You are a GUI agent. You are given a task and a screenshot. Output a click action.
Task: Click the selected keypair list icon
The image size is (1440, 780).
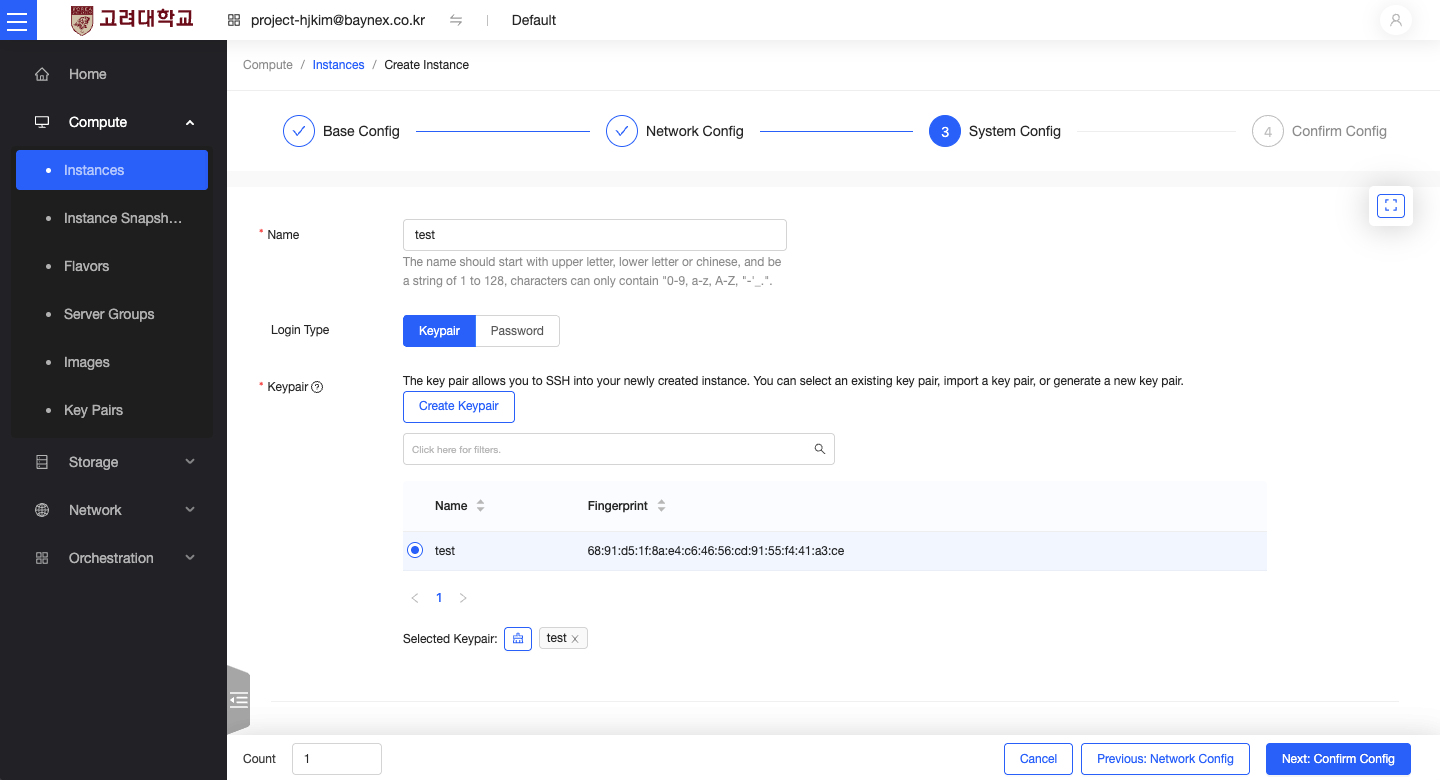click(518, 638)
